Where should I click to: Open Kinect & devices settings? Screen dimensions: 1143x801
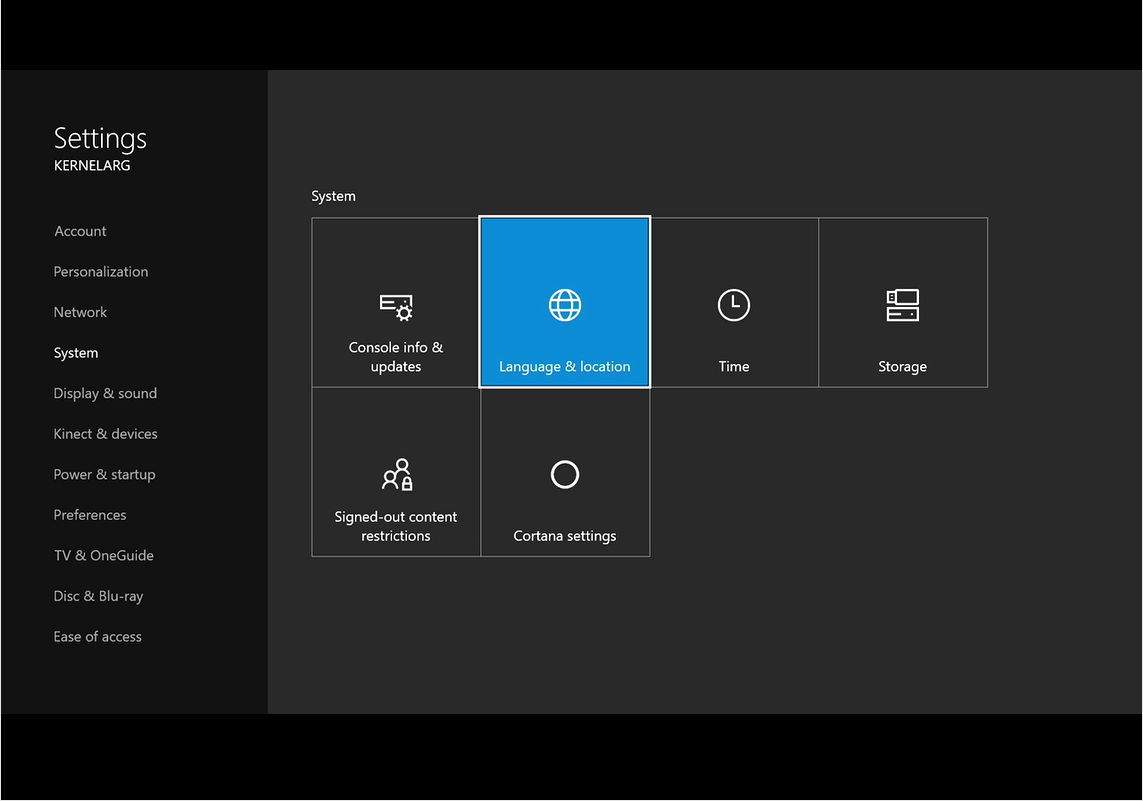pyautogui.click(x=105, y=433)
